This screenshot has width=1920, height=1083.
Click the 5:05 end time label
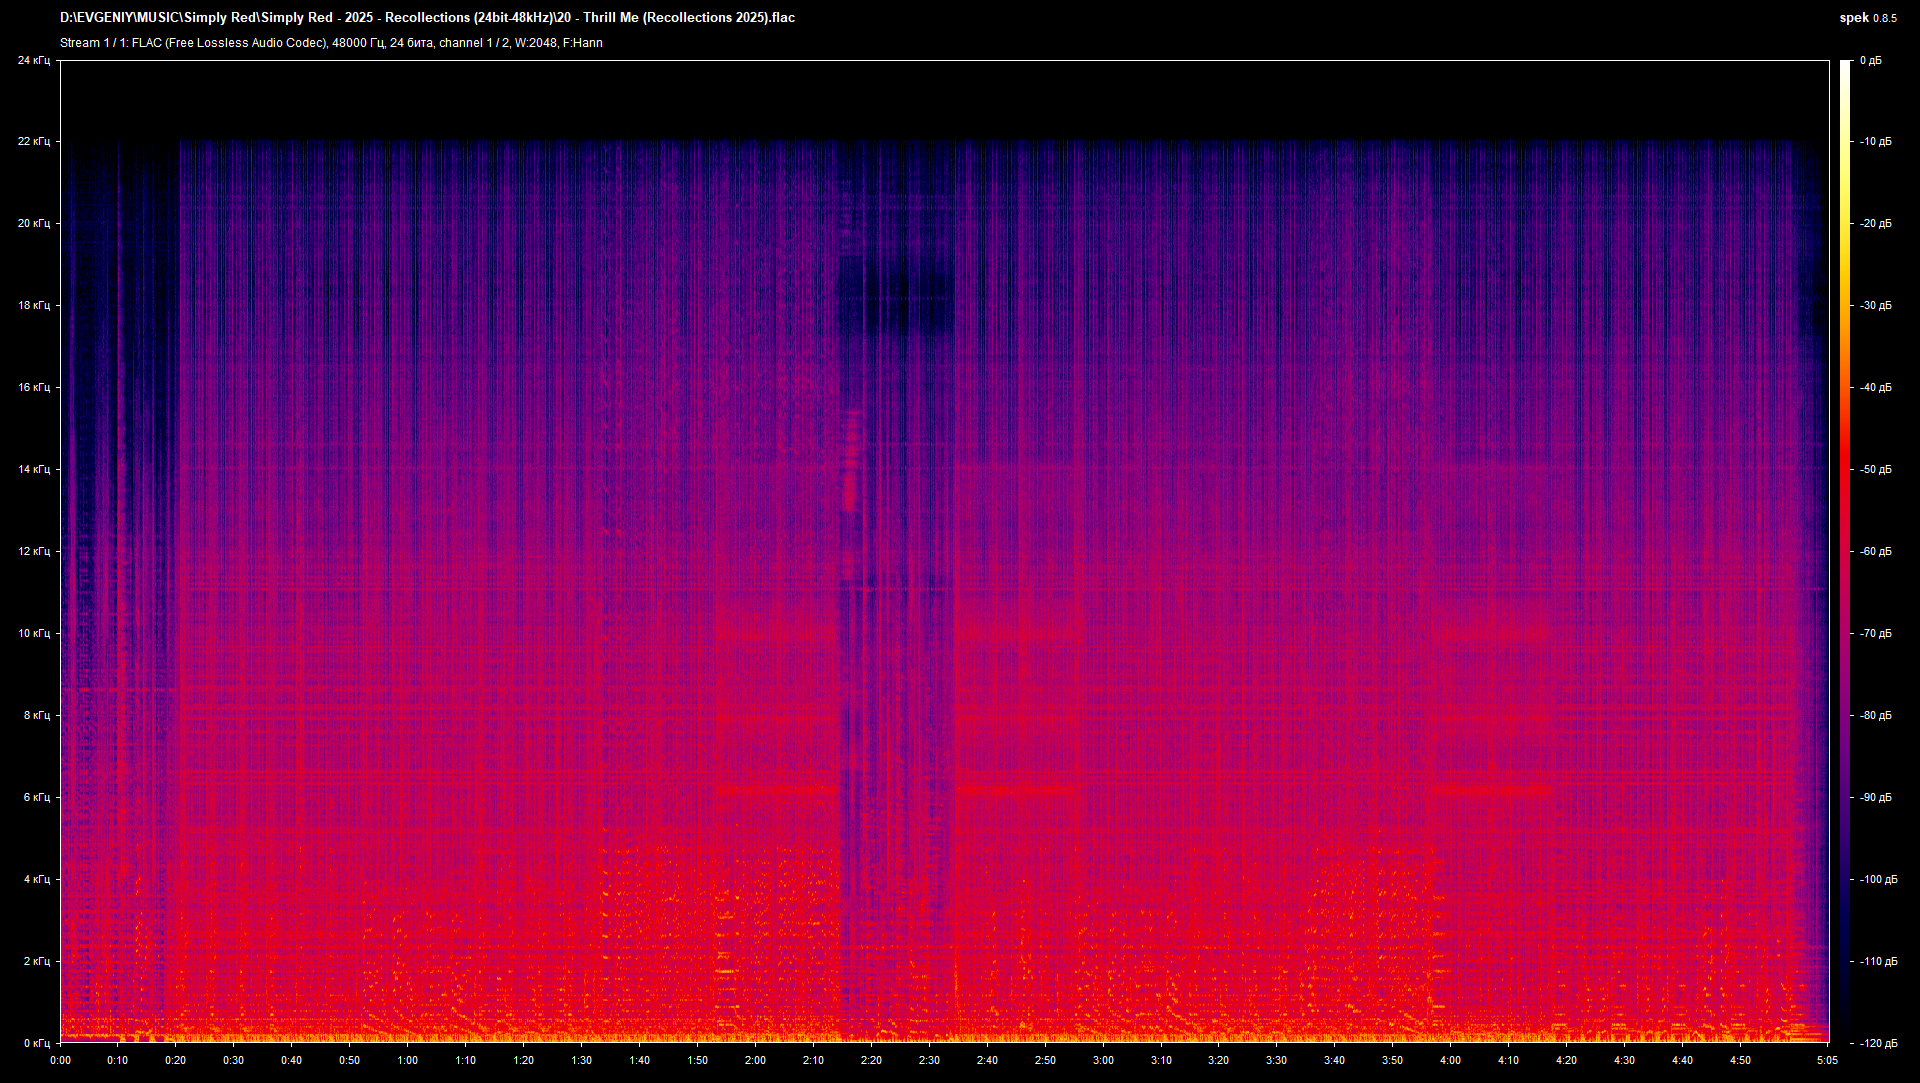click(x=1827, y=1060)
